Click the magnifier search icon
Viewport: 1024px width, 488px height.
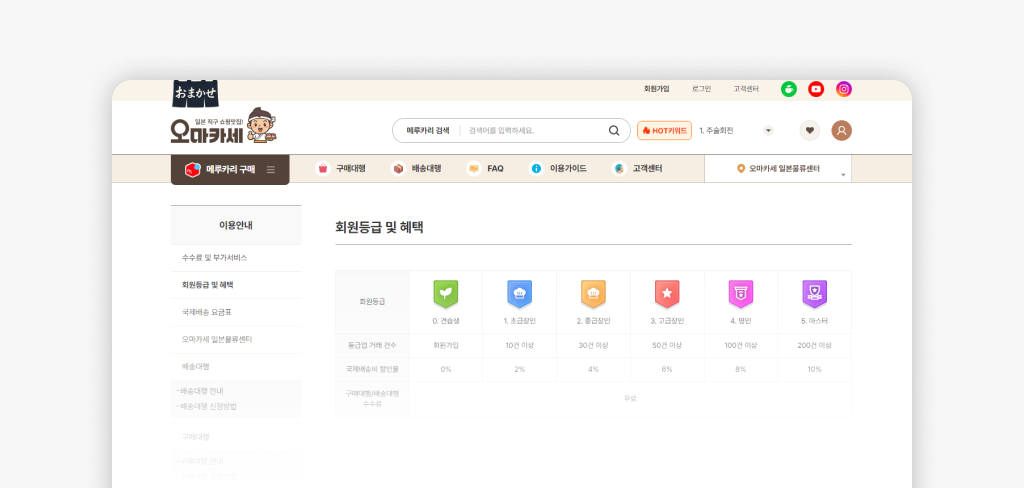pyautogui.click(x=614, y=131)
